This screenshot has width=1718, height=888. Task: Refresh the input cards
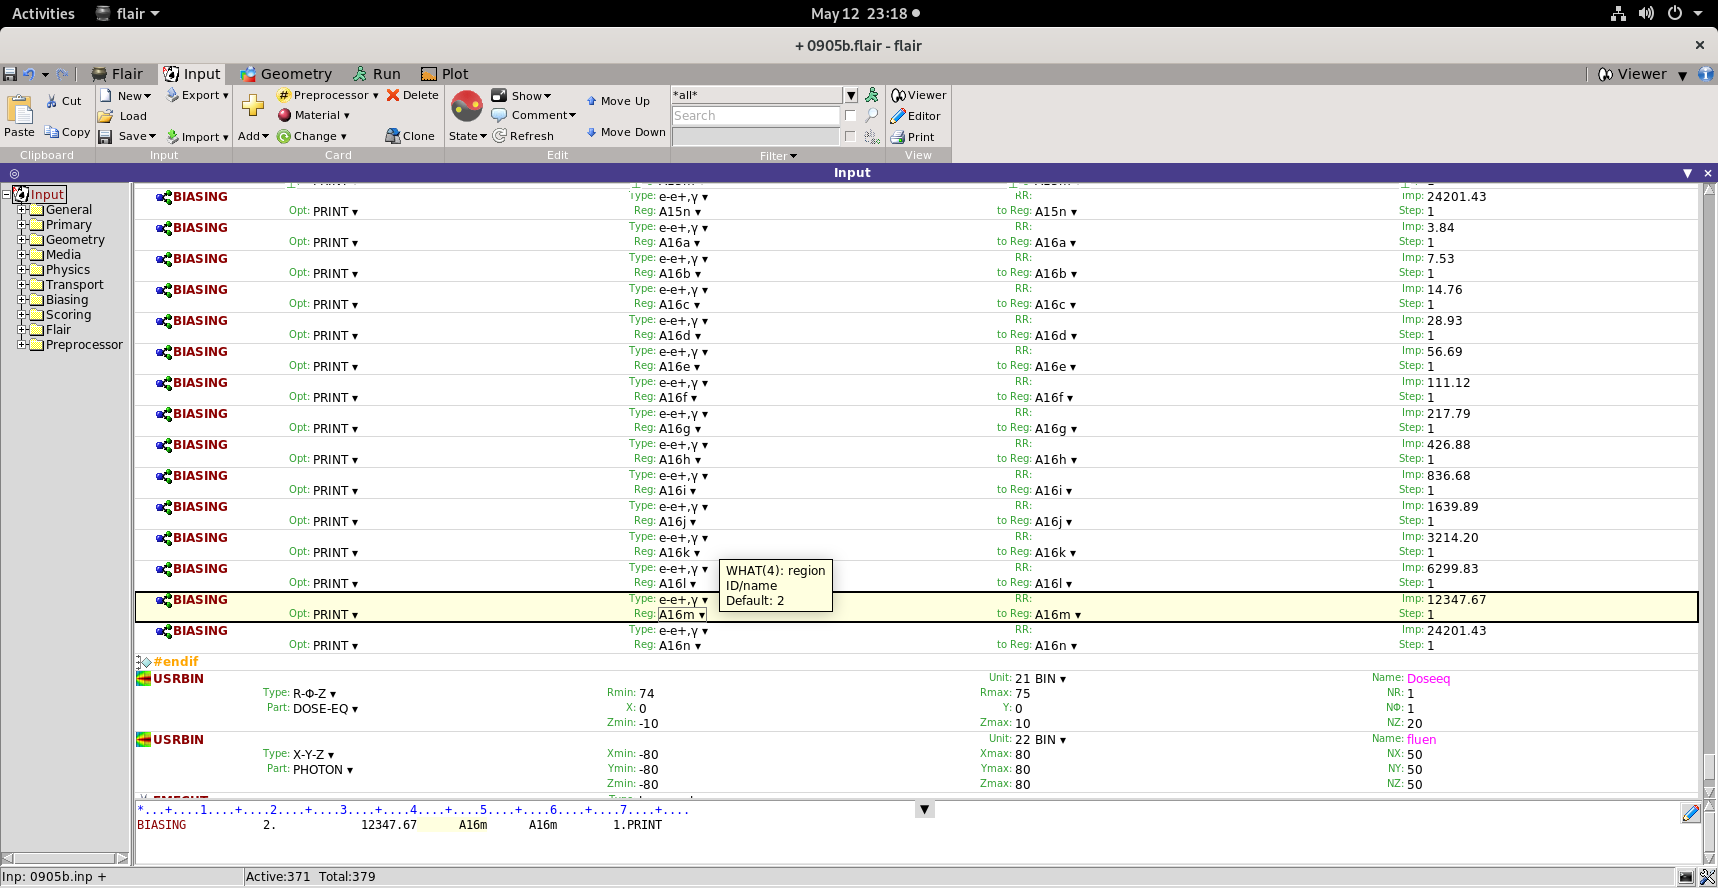[523, 136]
